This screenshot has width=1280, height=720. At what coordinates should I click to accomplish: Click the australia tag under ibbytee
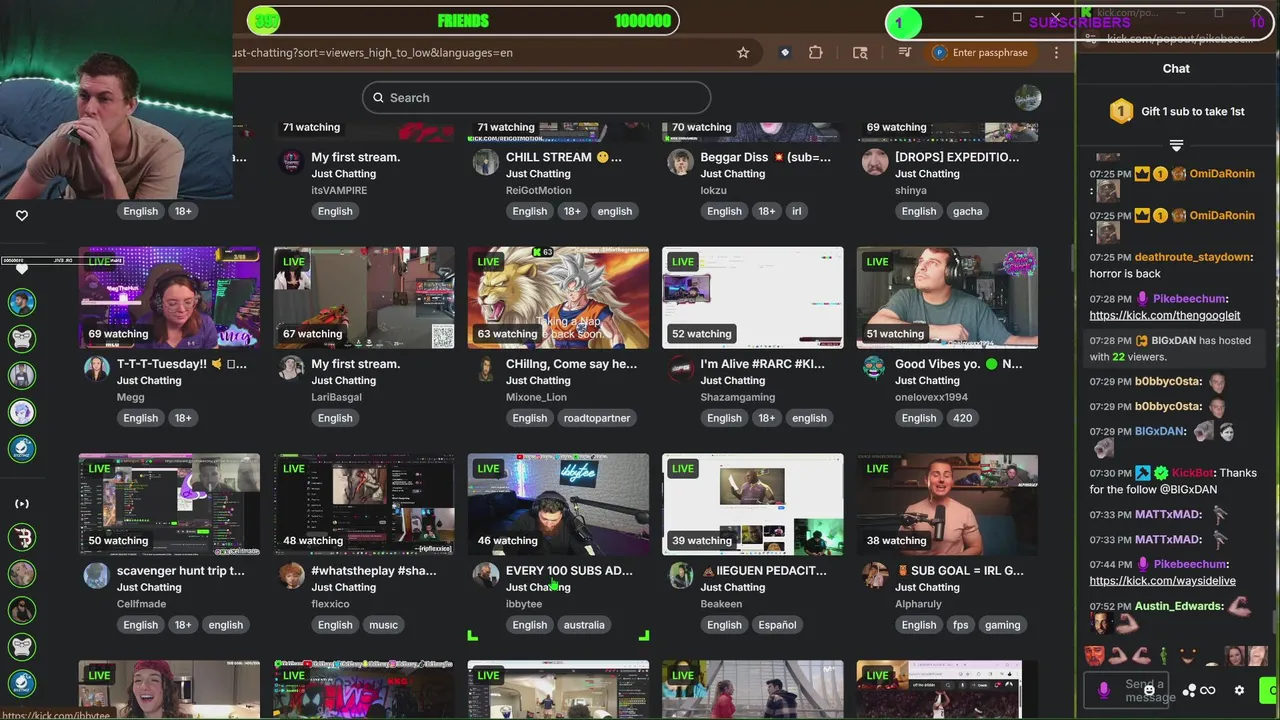click(584, 625)
